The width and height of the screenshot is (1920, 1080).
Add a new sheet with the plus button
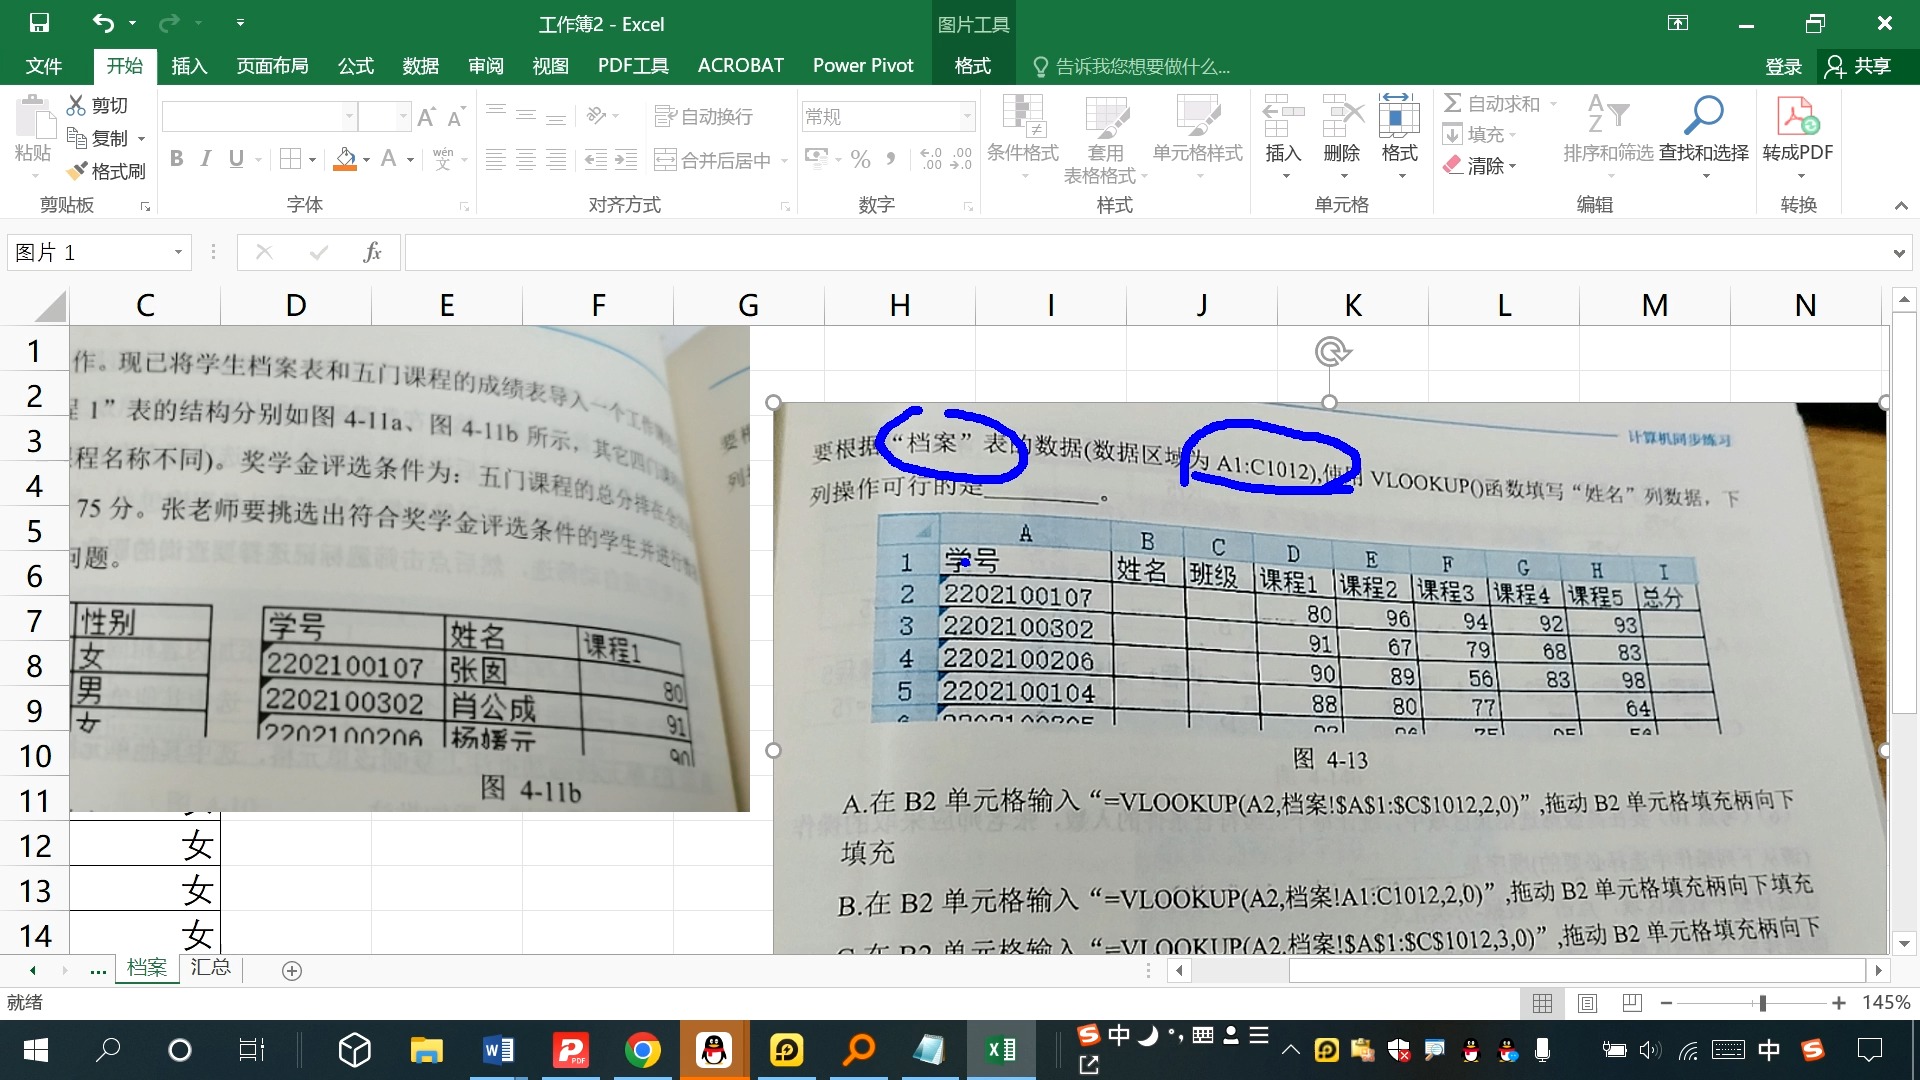click(291, 969)
